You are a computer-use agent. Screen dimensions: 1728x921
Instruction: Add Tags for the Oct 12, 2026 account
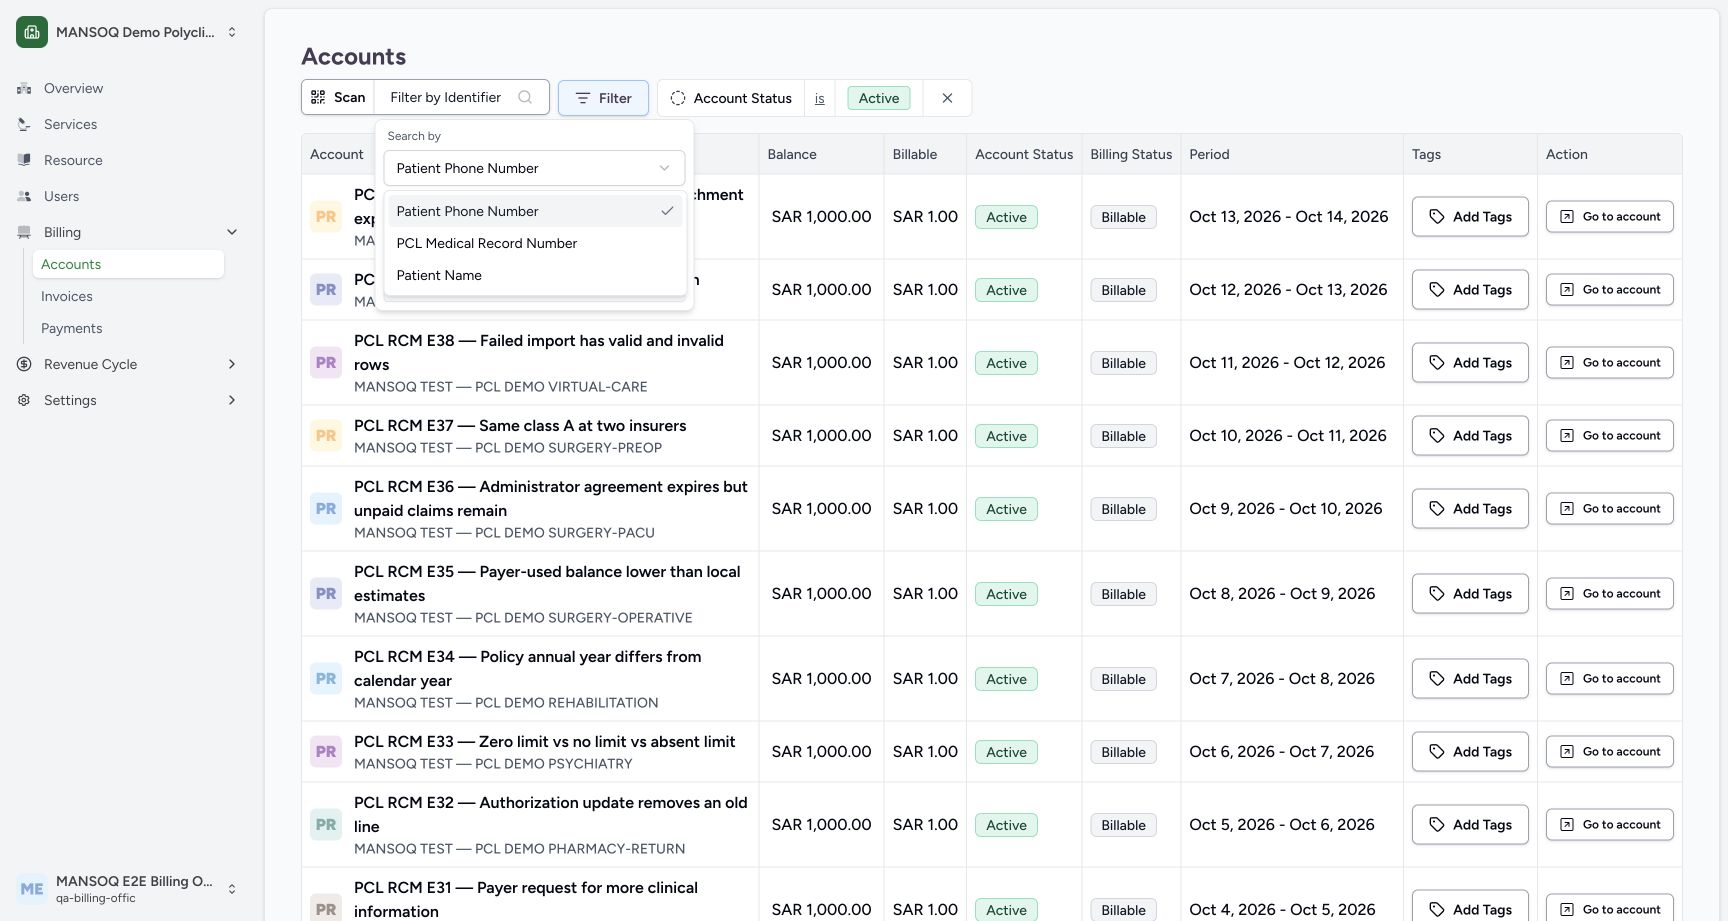tap(1470, 289)
